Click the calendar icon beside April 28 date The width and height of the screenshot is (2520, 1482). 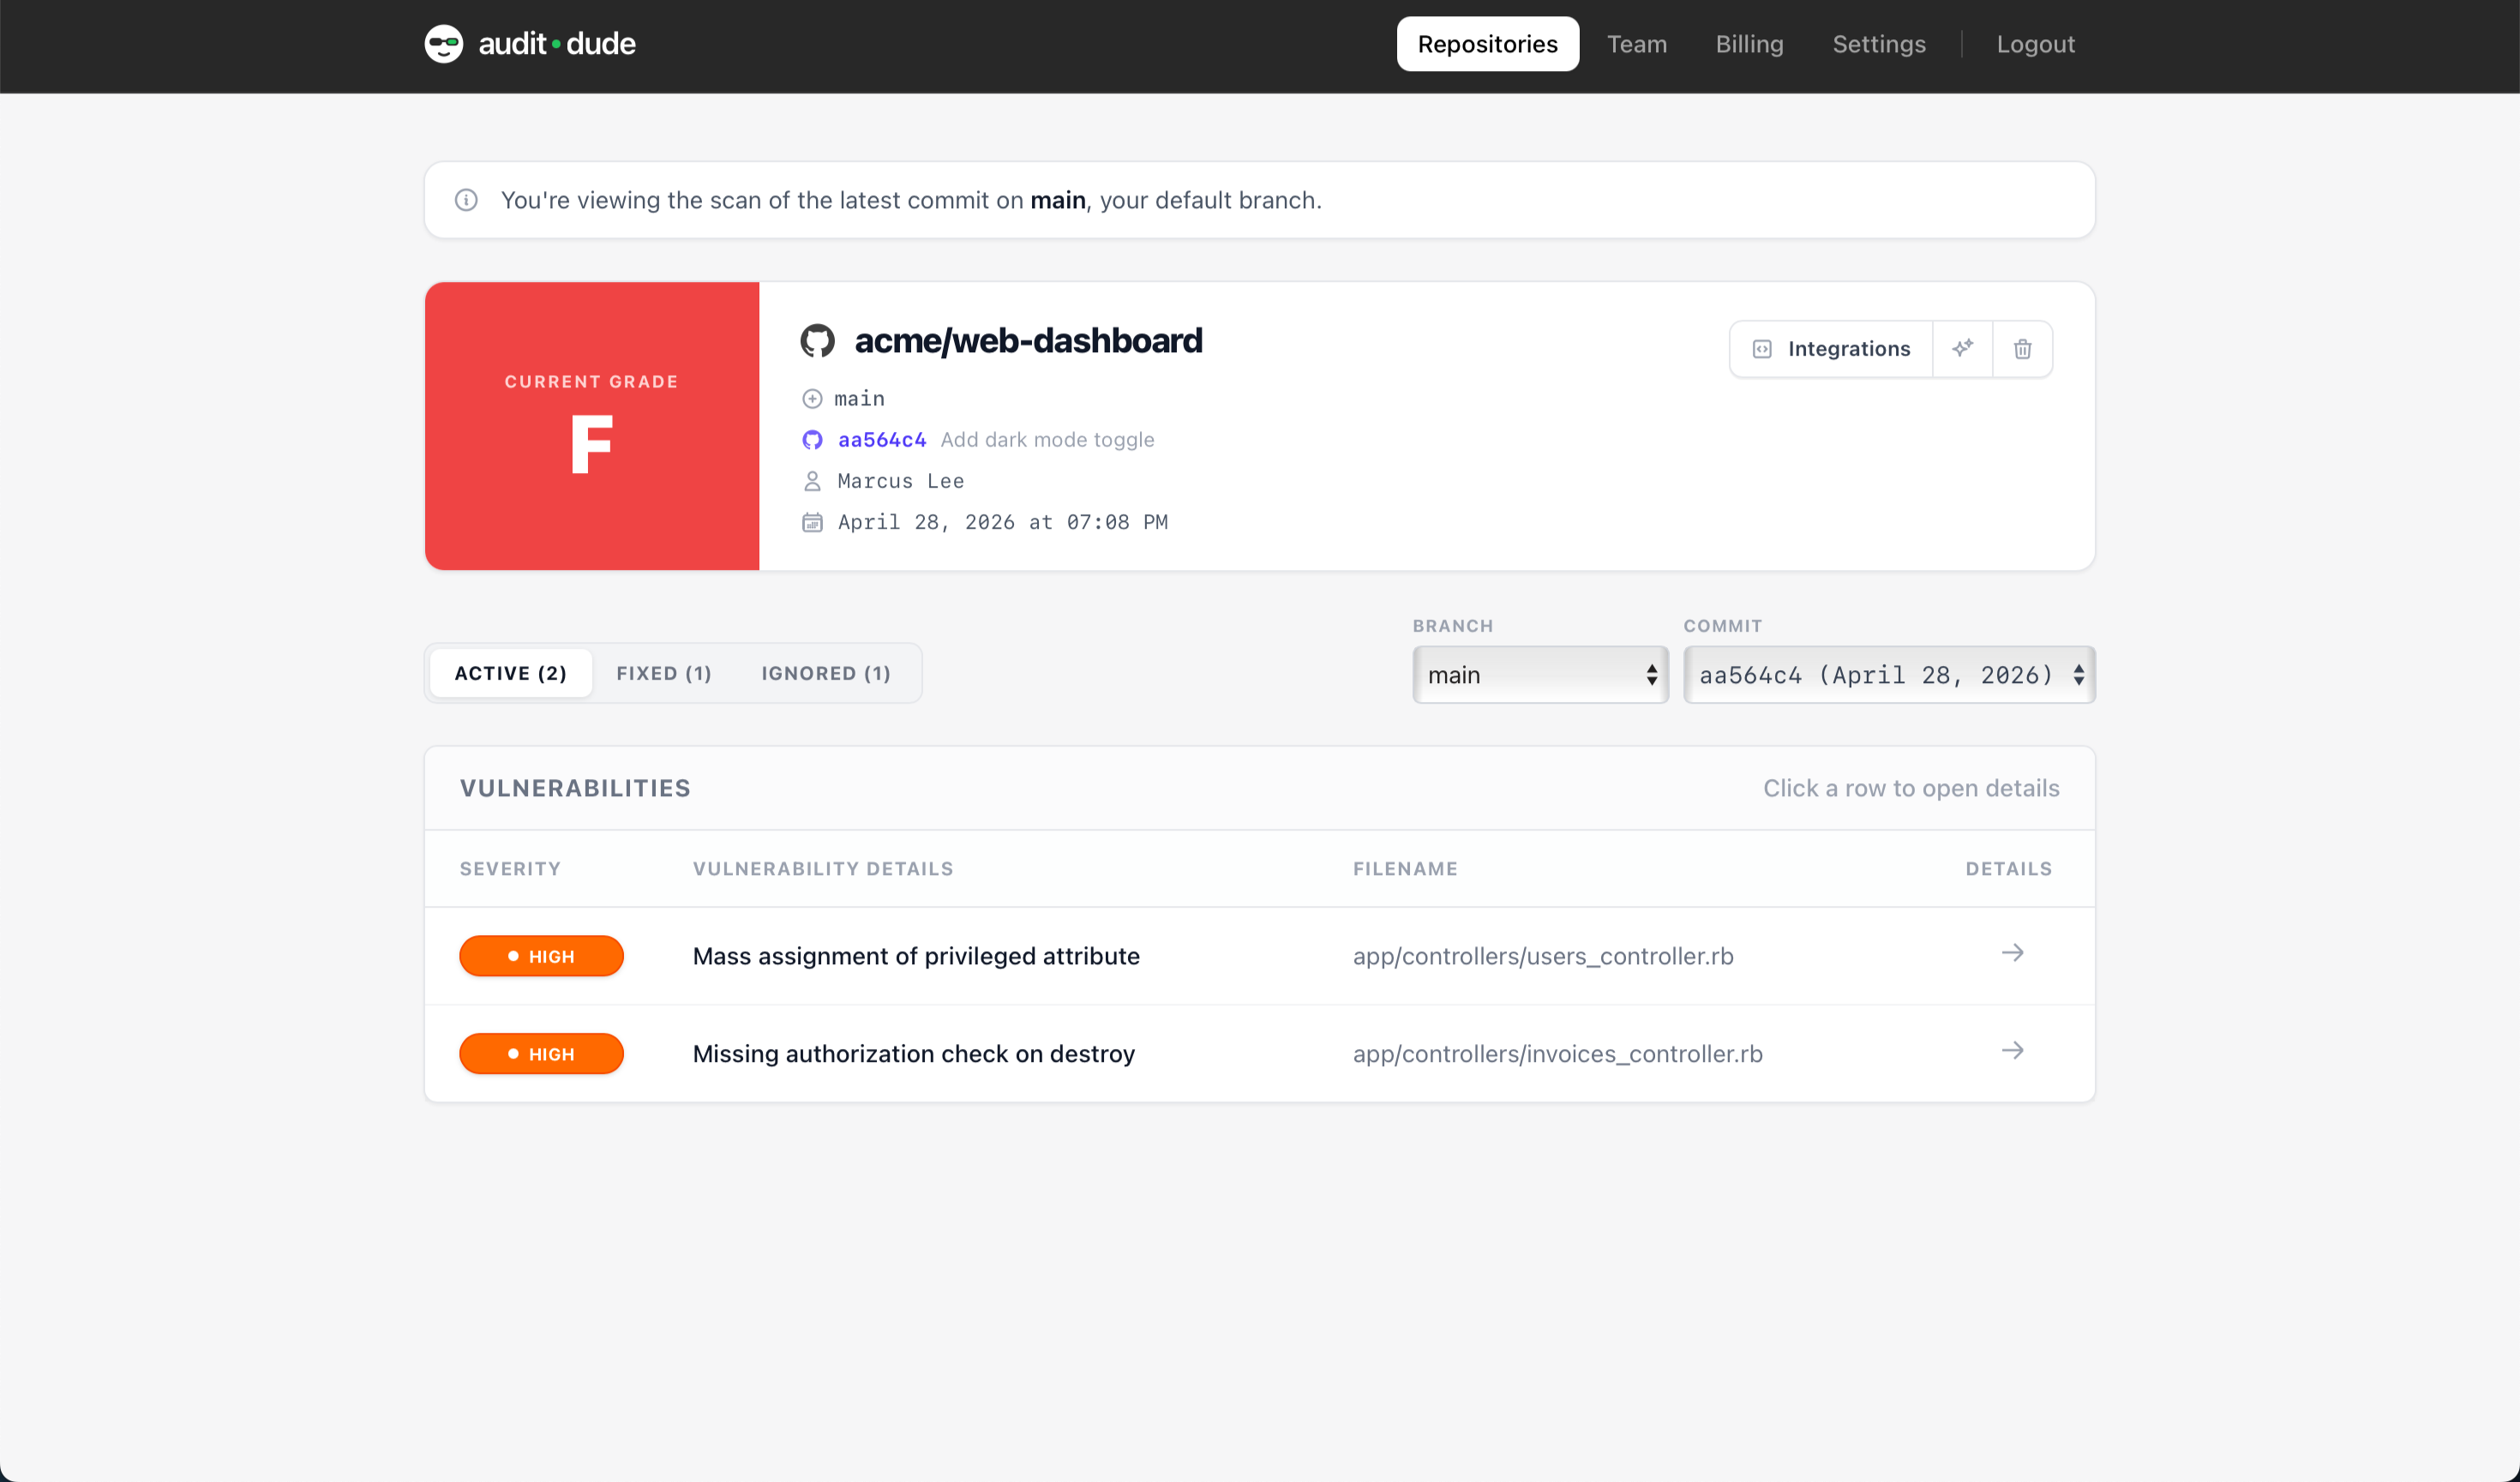(x=812, y=522)
